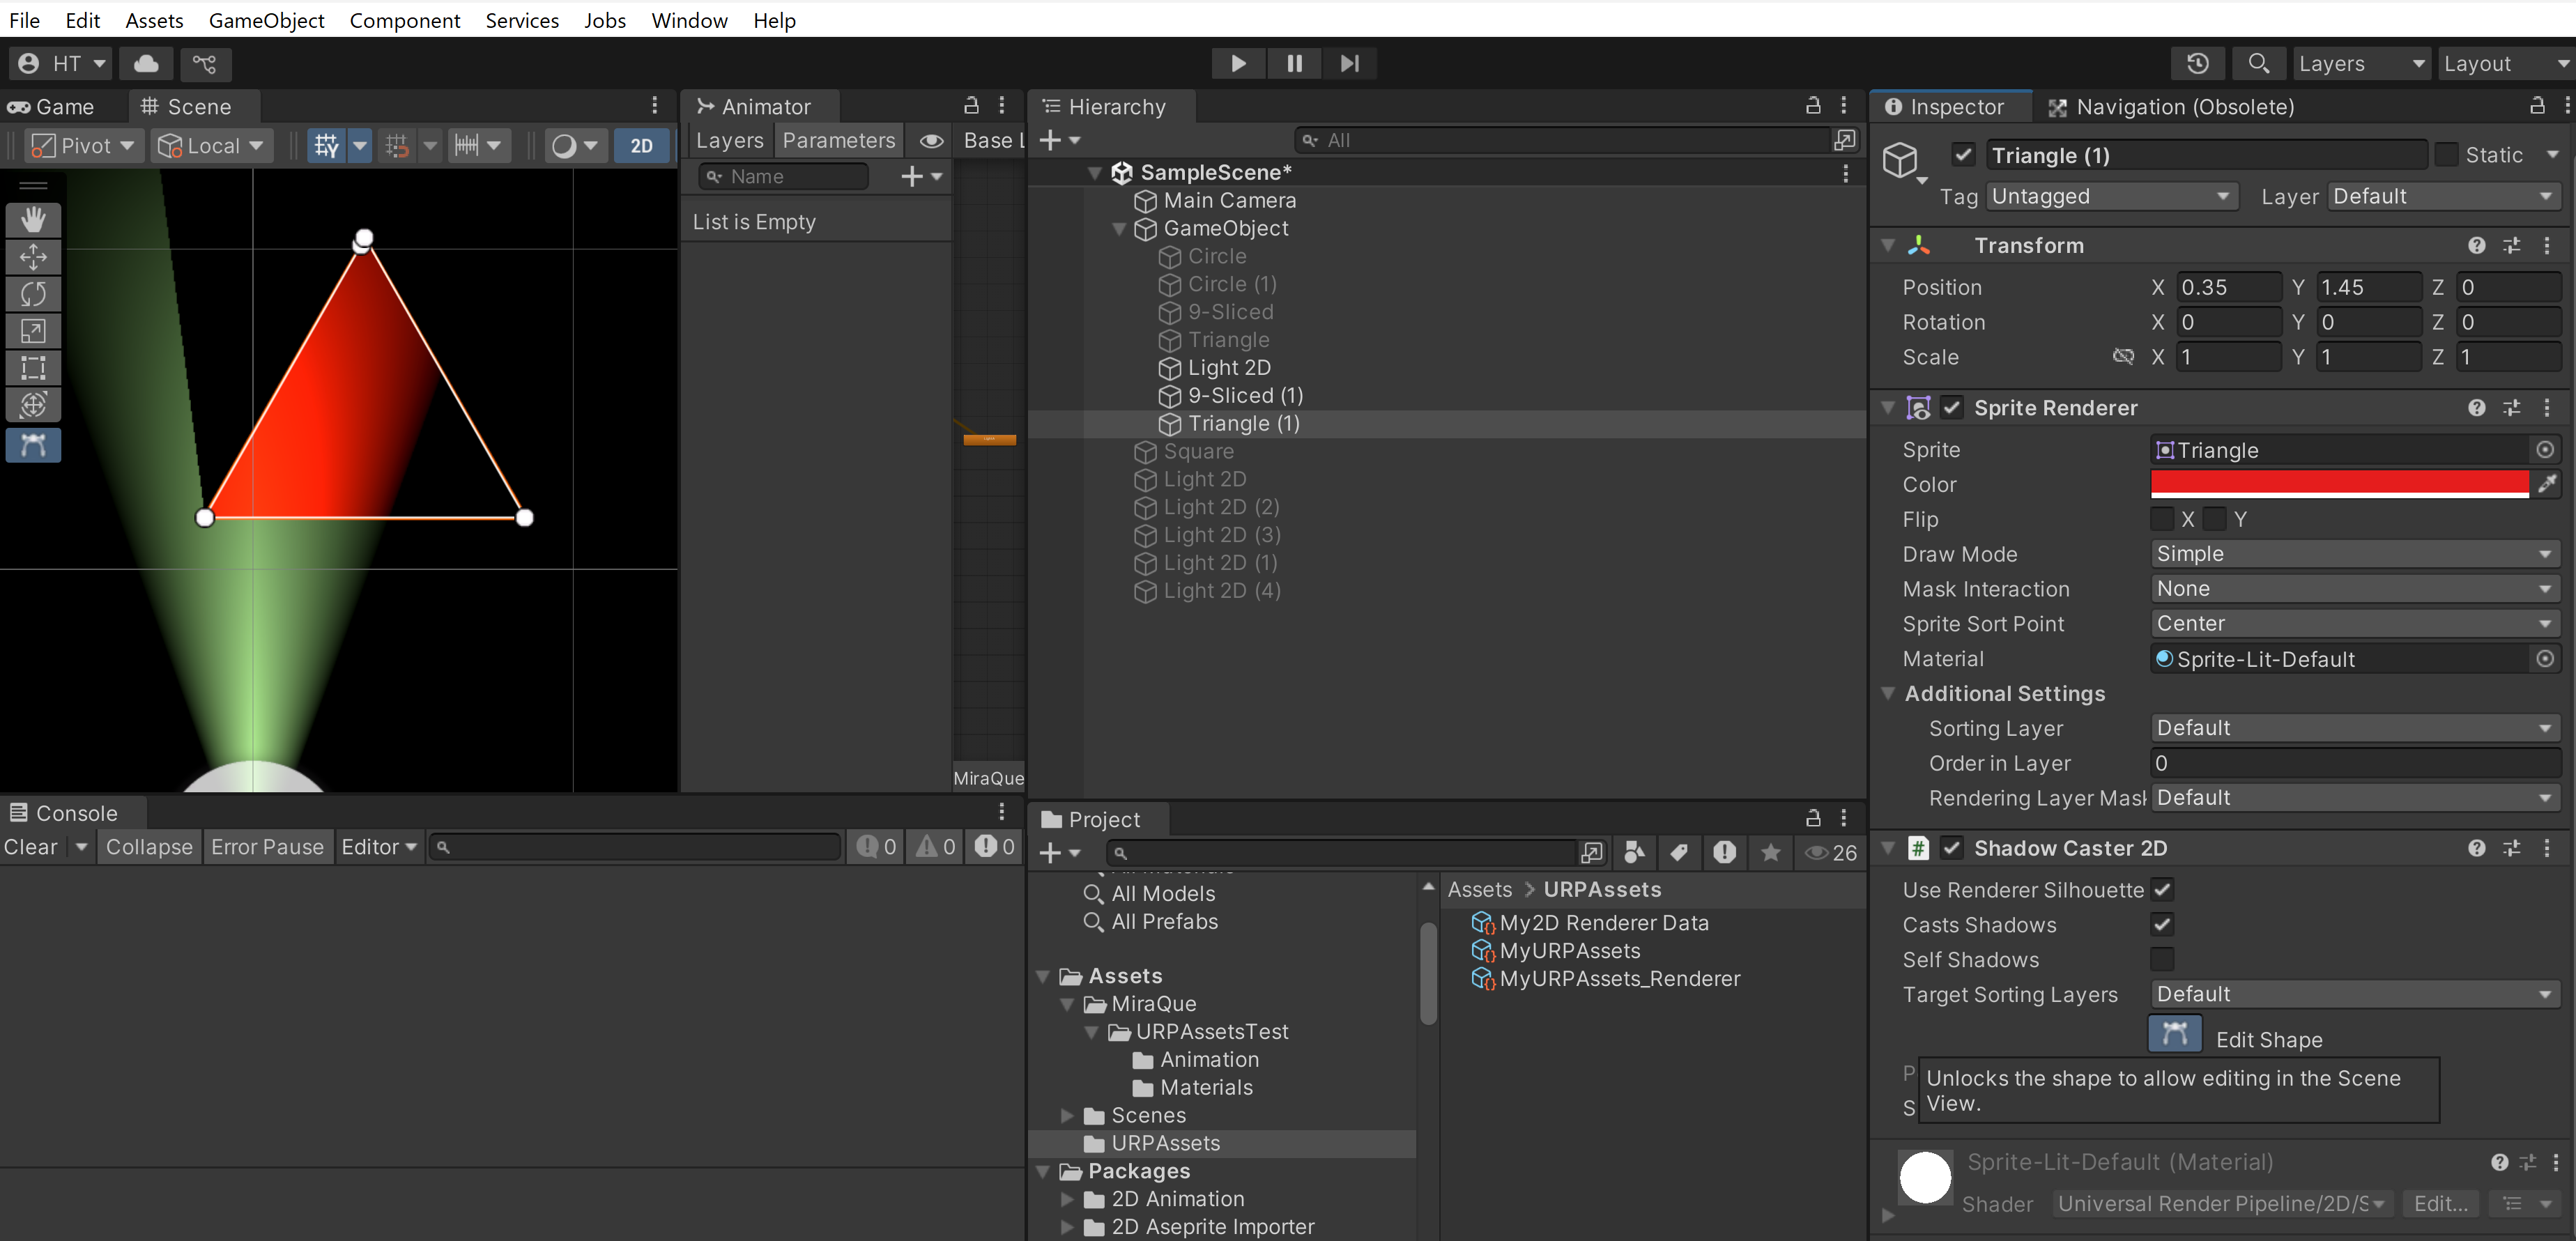
Task: Select Light 2D in the hierarchy
Action: tap(1229, 368)
